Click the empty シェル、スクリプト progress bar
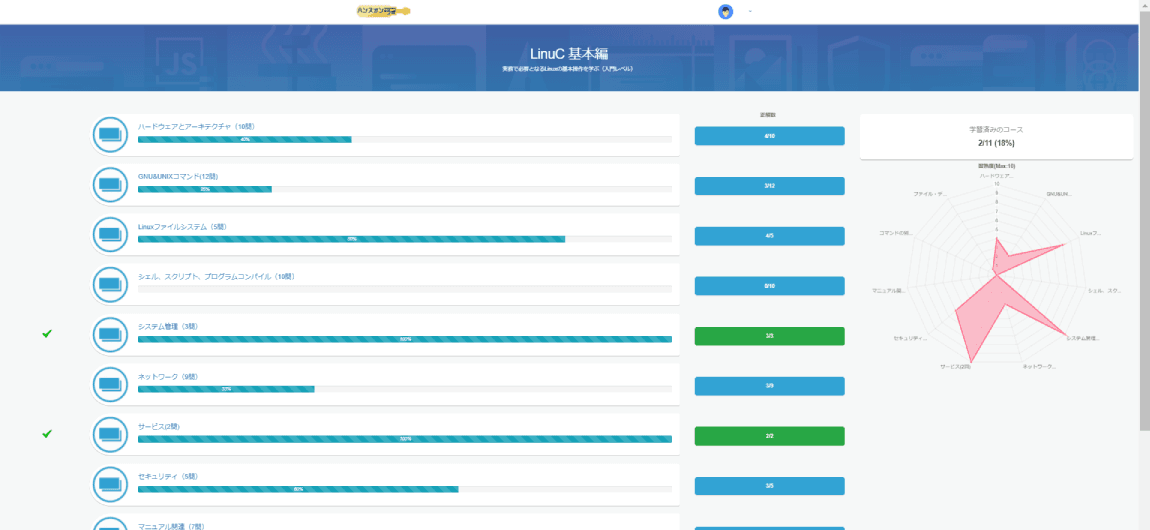The height and width of the screenshot is (530, 1150). (x=405, y=289)
